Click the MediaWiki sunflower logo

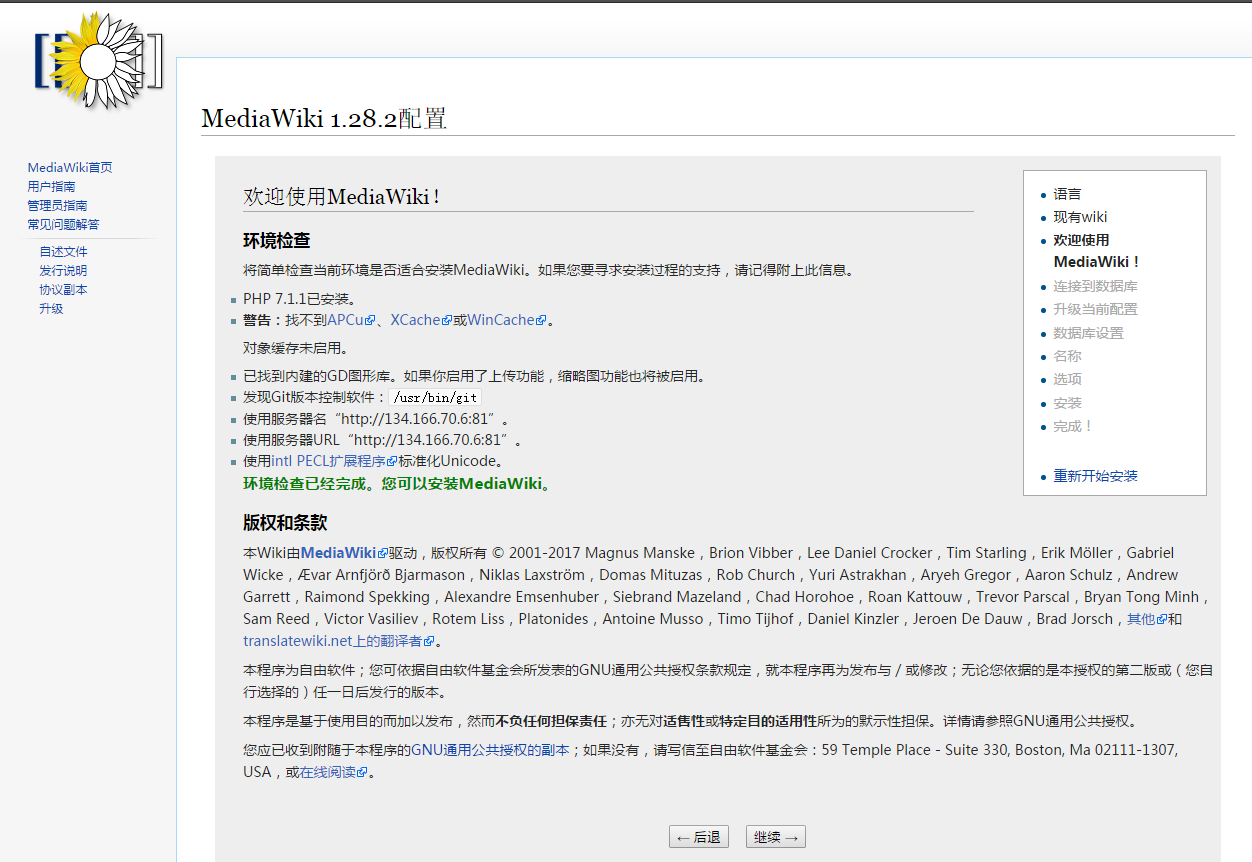click(x=97, y=60)
